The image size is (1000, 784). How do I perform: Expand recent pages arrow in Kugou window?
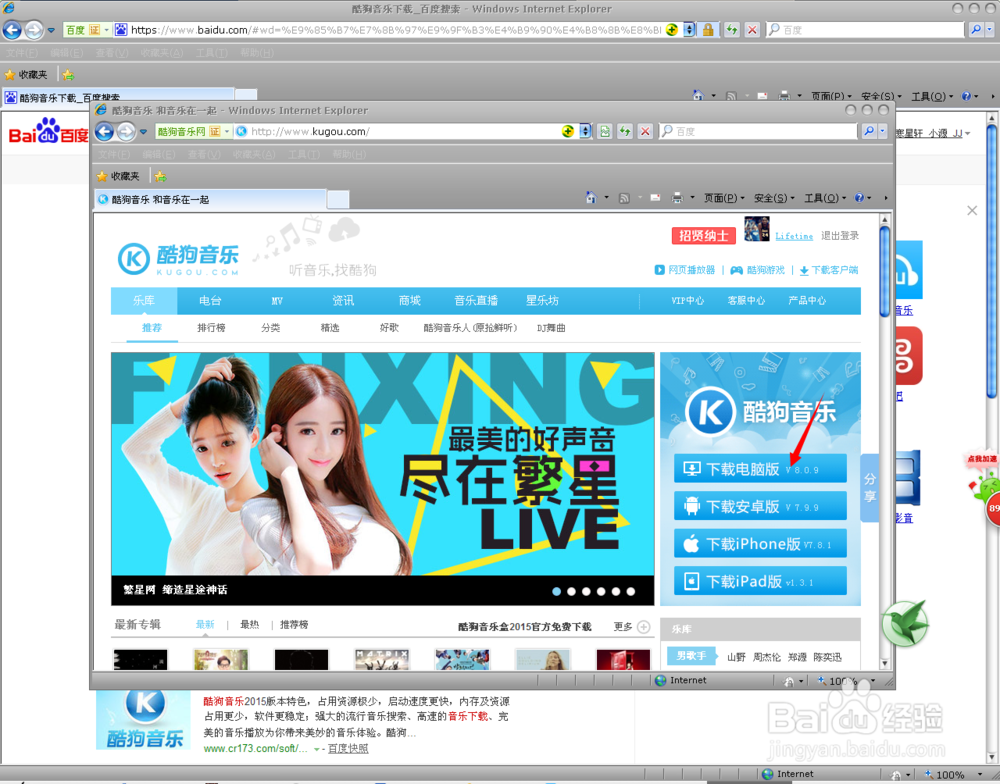143,132
